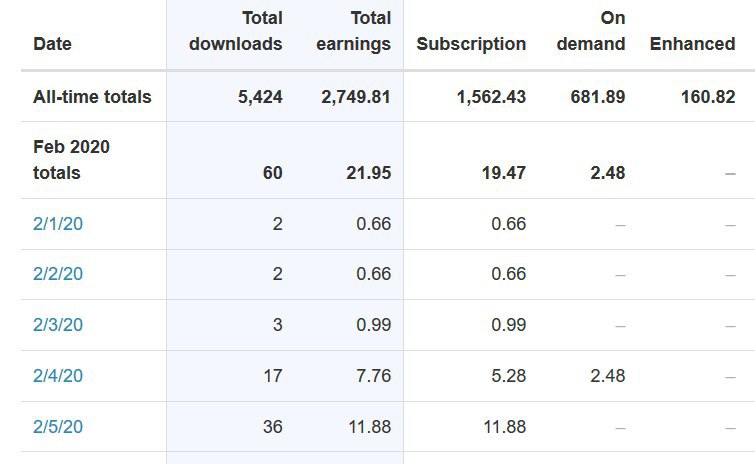Click the Date column header

pyautogui.click(x=52, y=44)
